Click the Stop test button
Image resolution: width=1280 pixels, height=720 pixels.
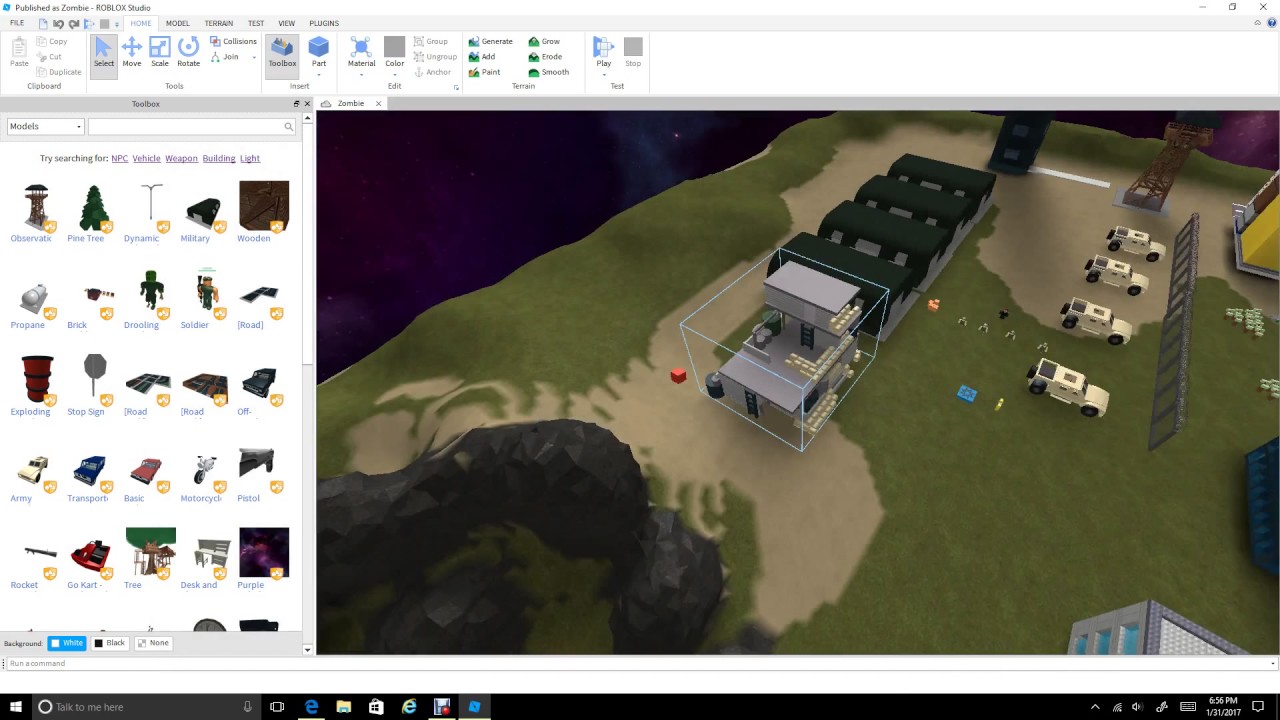point(633,52)
